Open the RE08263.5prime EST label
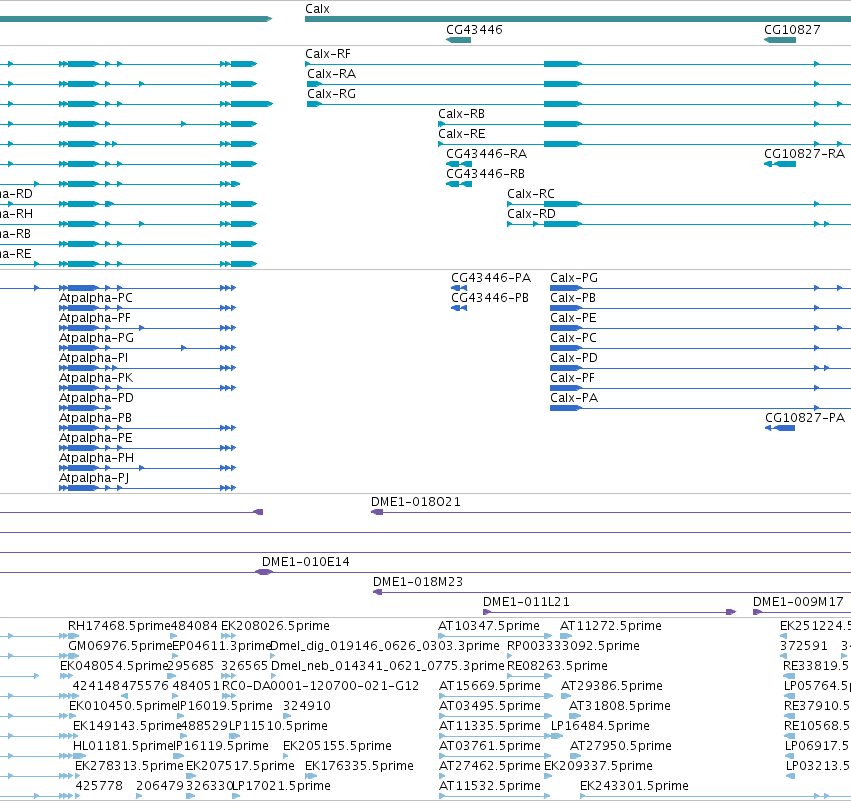Screen dimensions: 851x801 557,666
